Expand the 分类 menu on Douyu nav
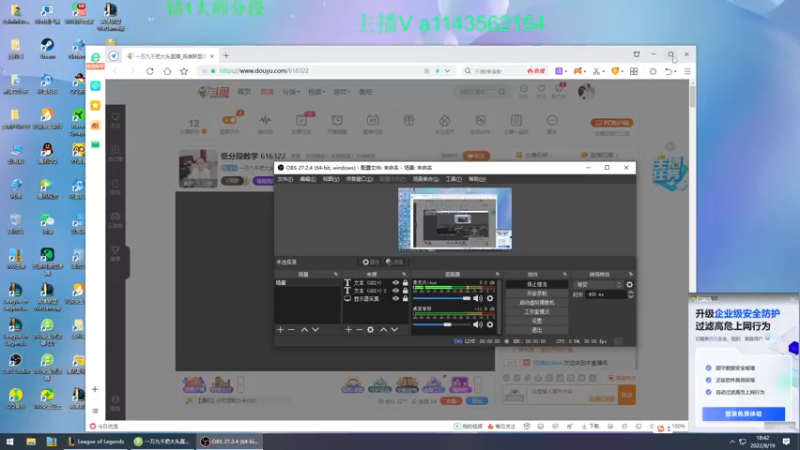Image resolution: width=800 pixels, height=450 pixels. (x=289, y=92)
